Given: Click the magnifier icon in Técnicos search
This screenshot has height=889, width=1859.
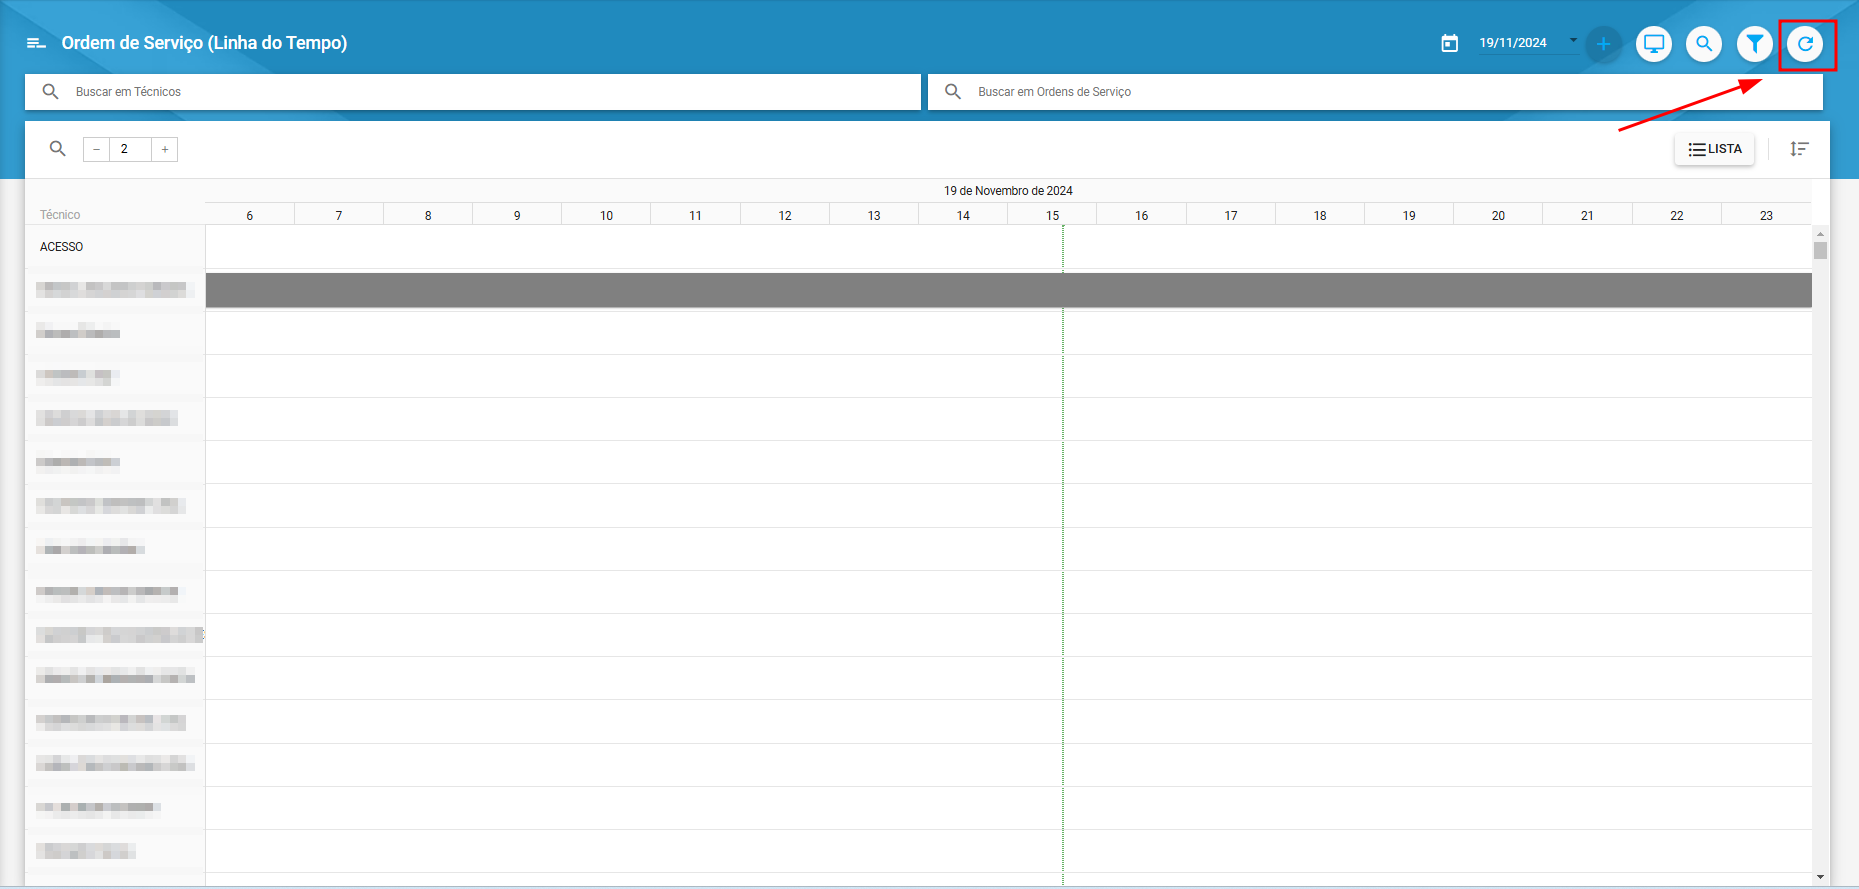Looking at the screenshot, I should 51,92.
